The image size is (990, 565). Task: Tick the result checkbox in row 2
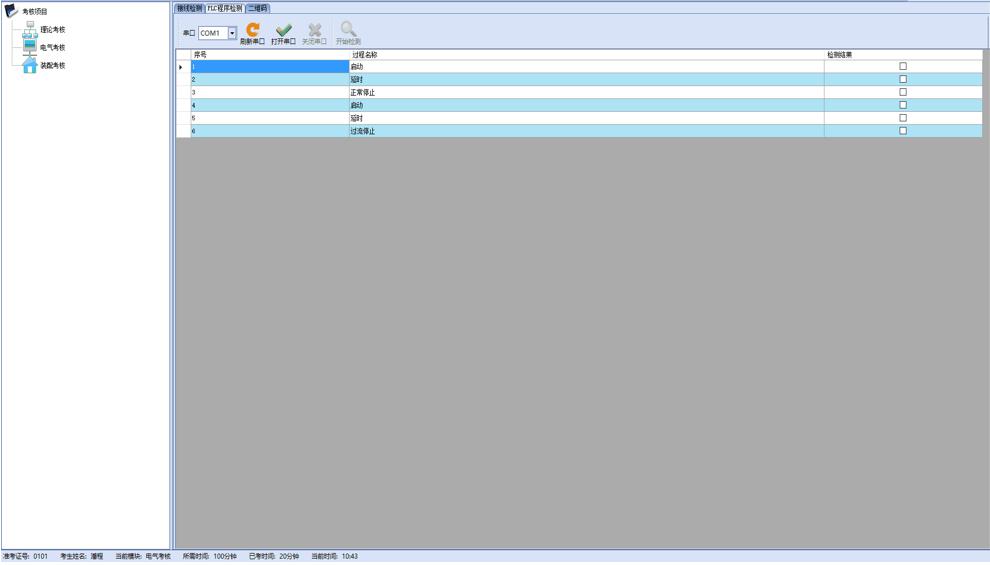[x=903, y=79]
